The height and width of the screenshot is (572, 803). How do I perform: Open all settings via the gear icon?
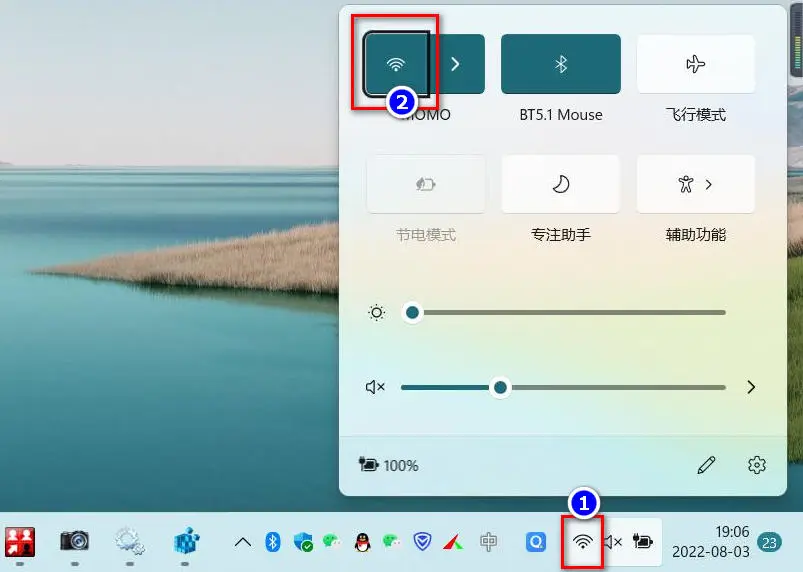757,465
